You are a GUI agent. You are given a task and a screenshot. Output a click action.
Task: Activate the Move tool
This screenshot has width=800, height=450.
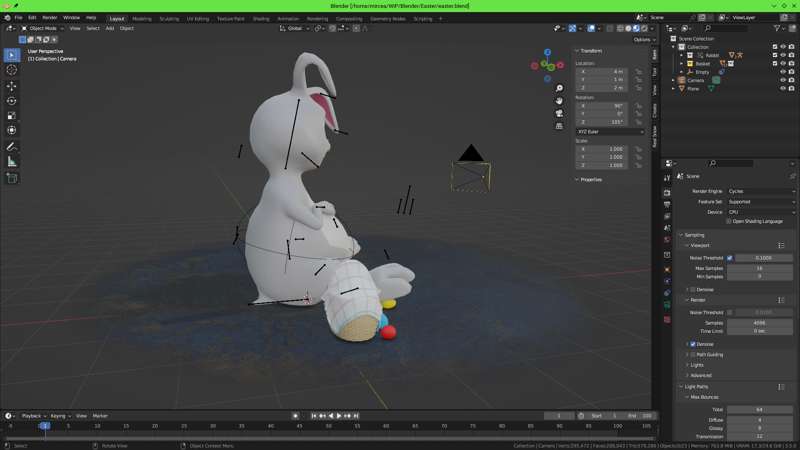(x=12, y=86)
